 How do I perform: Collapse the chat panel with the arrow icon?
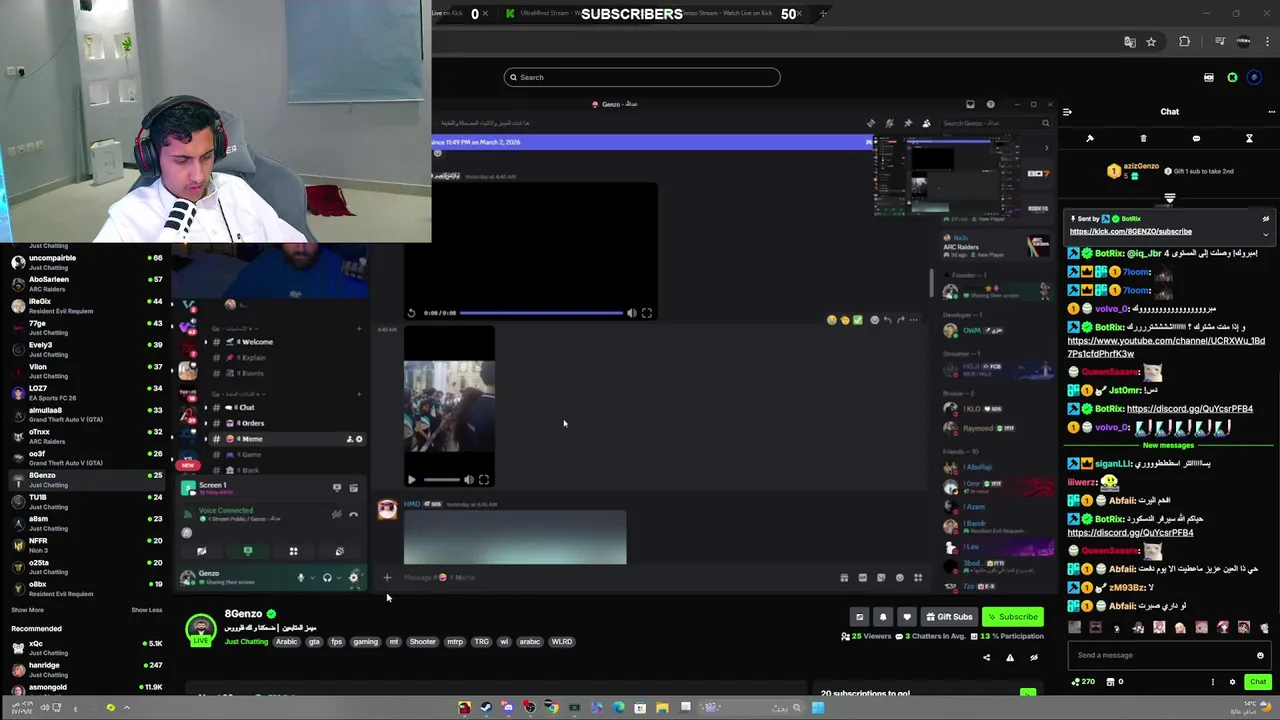click(x=1067, y=112)
